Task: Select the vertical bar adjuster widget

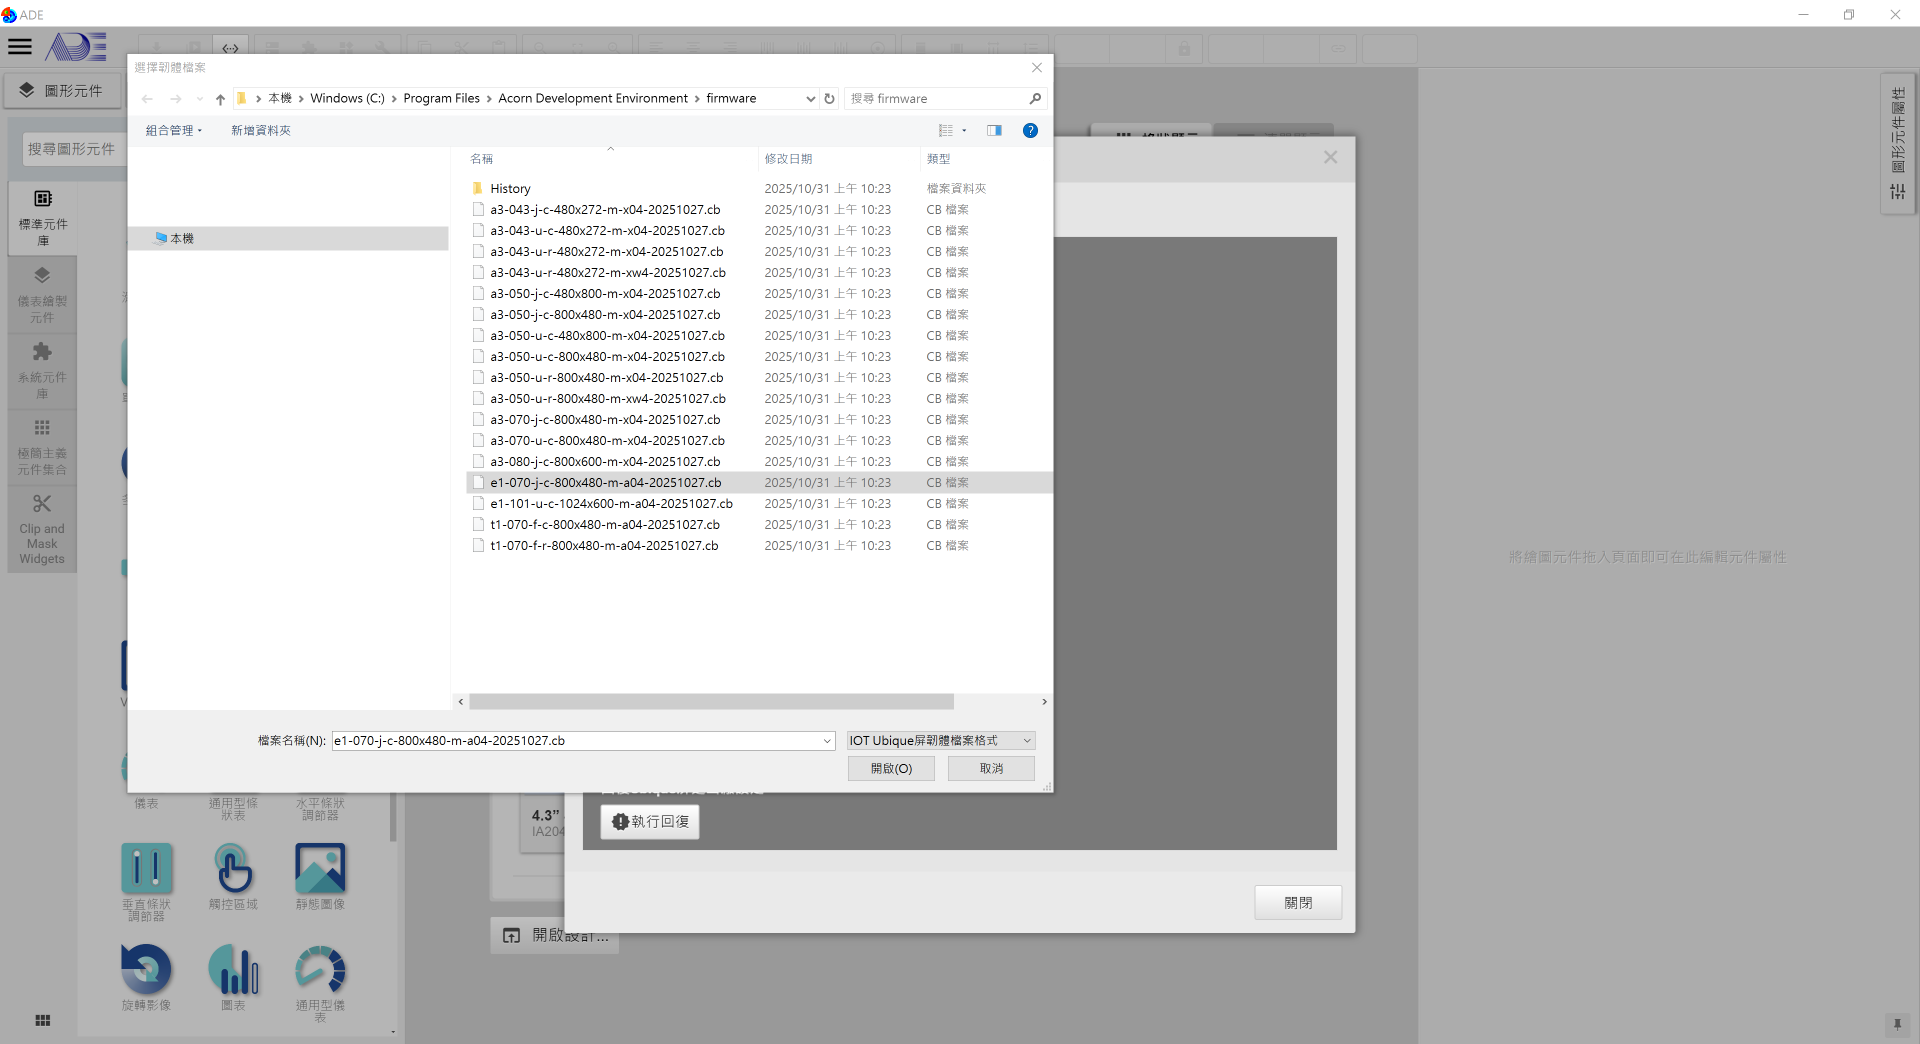Action: click(147, 868)
